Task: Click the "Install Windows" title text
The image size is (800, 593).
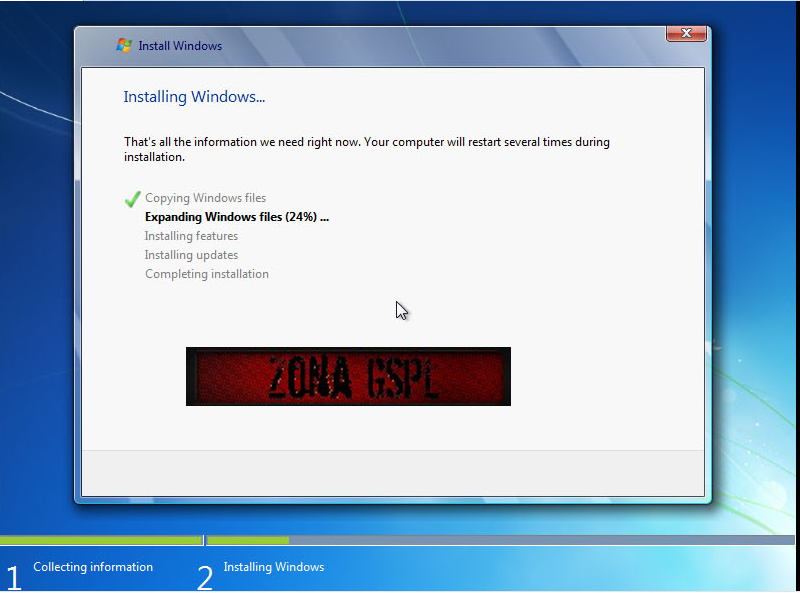Action: (180, 46)
